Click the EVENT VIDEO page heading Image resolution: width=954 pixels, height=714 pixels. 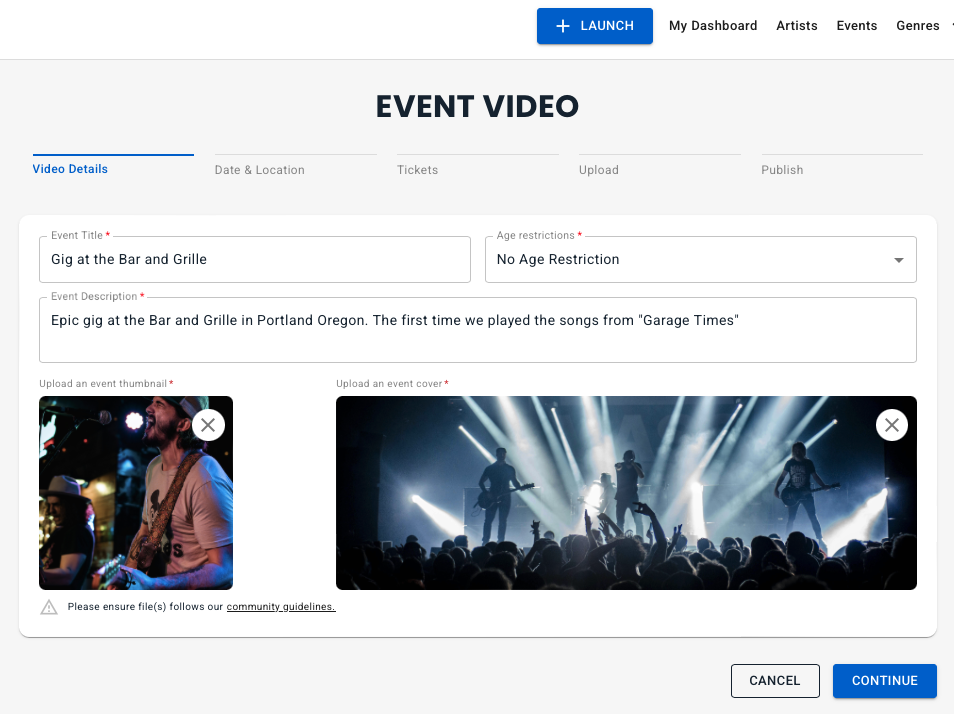[x=477, y=106]
